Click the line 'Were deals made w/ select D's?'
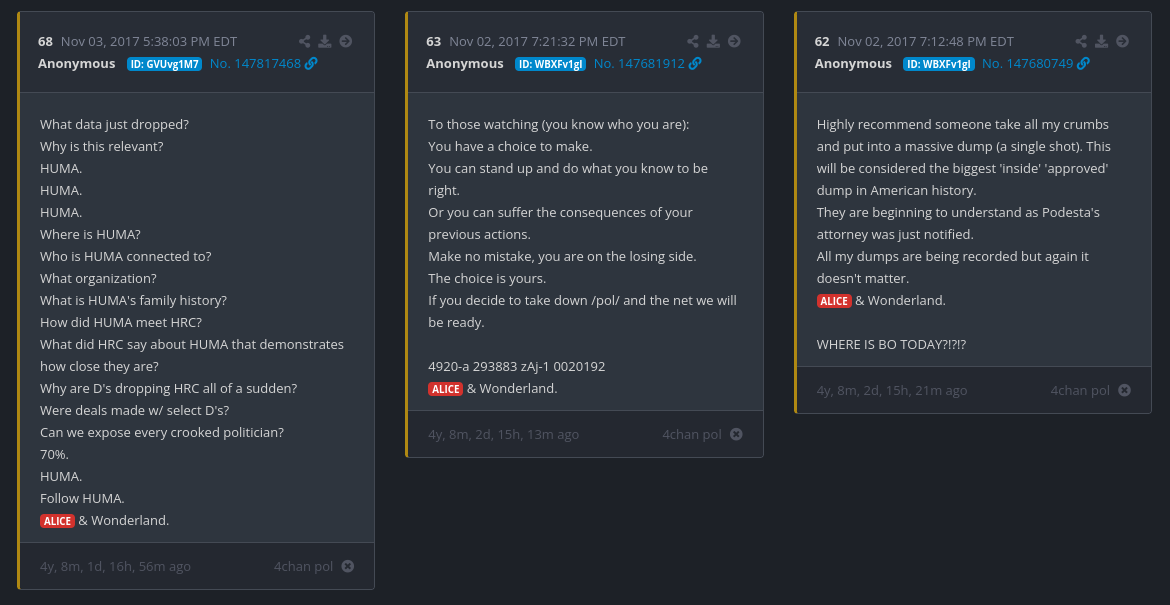Viewport: 1170px width, 605px height. 135,410
